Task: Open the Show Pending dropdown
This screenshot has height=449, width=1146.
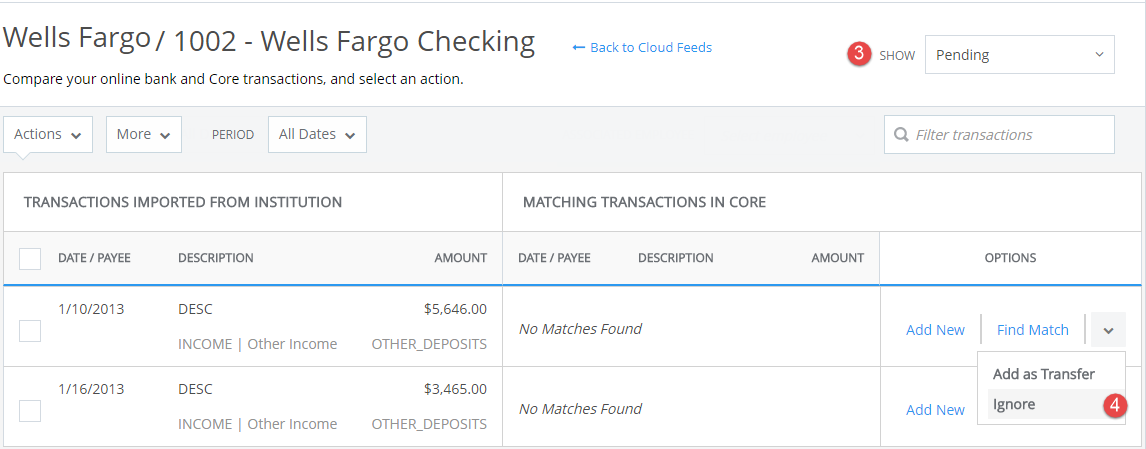Action: click(x=1020, y=55)
